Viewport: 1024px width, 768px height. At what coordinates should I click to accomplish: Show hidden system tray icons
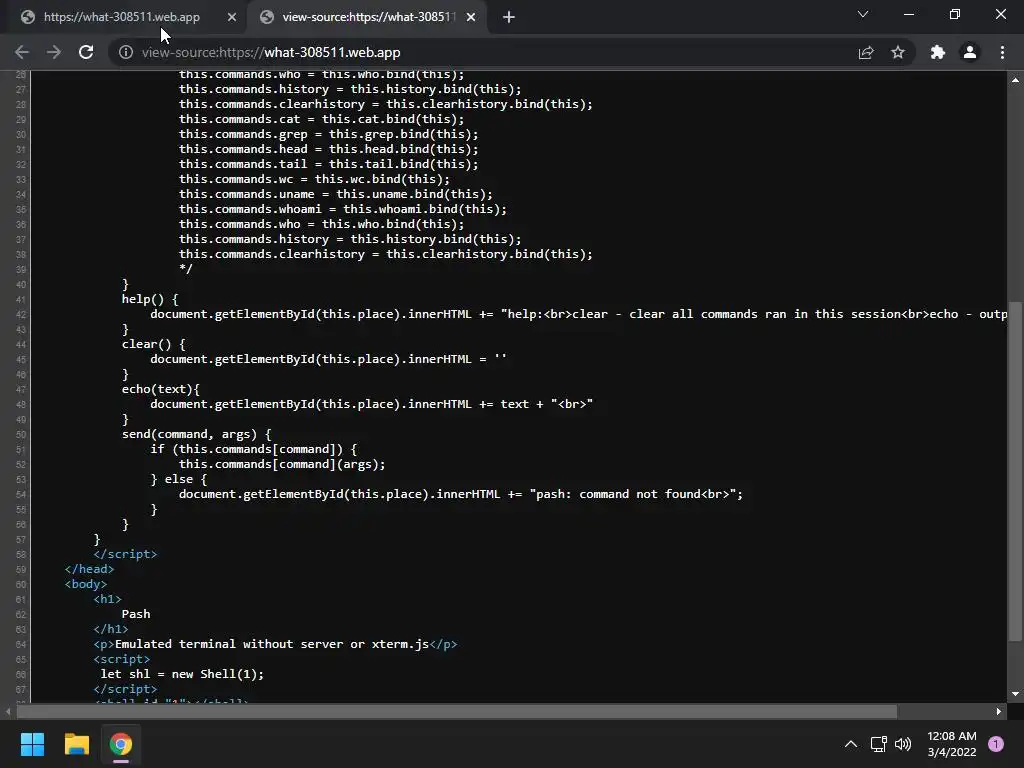pos(850,744)
